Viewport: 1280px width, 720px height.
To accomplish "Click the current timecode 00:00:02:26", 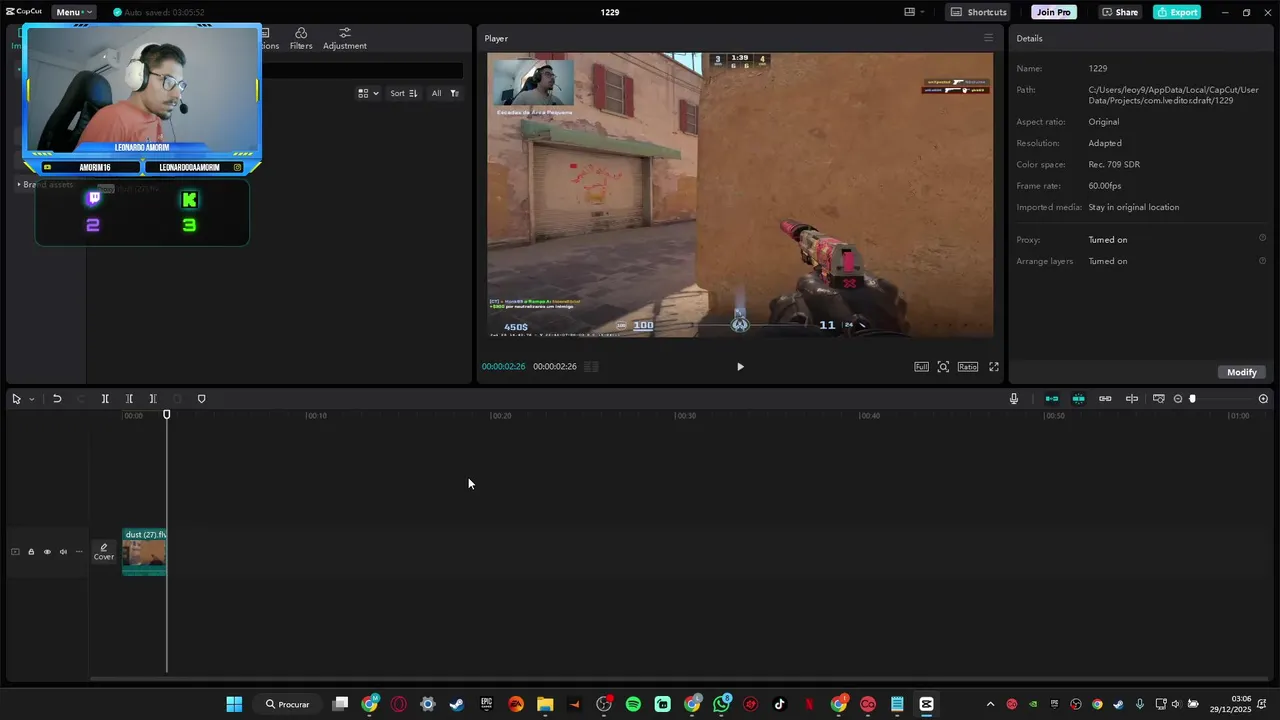I will [x=503, y=367].
